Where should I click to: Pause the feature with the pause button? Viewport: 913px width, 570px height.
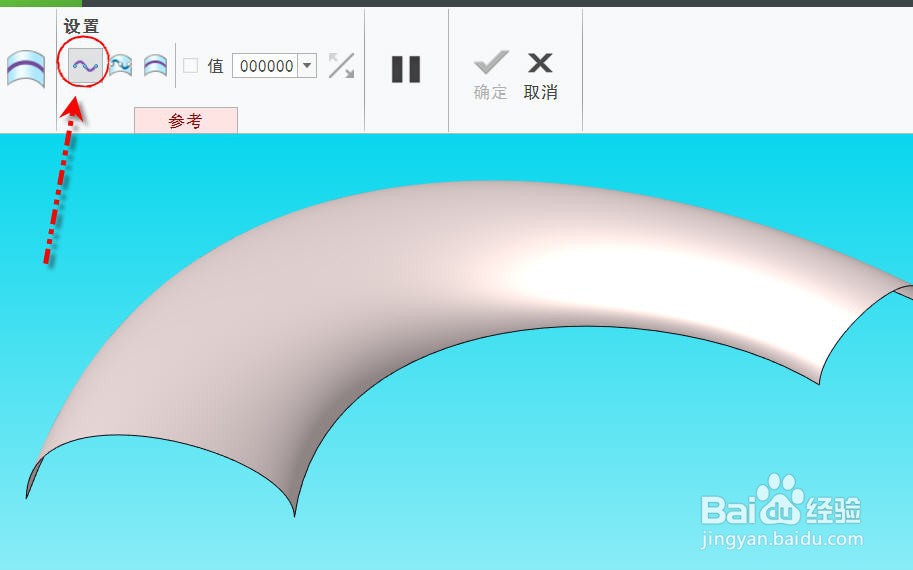click(406, 69)
